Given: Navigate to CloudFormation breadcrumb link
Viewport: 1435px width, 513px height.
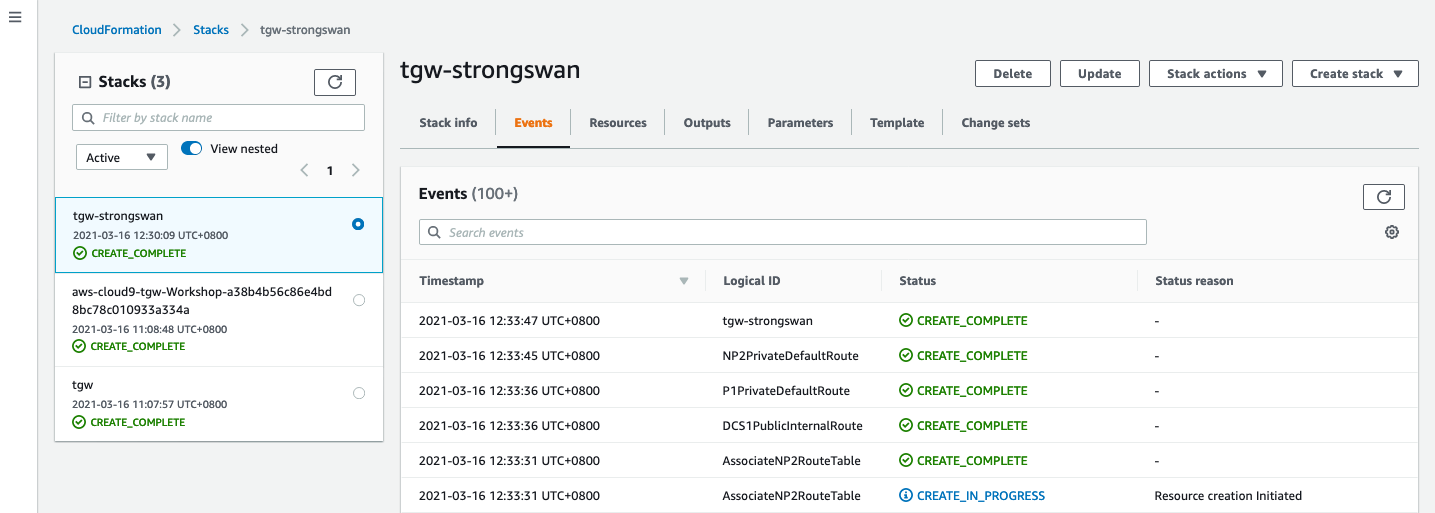Looking at the screenshot, I should 116,30.
